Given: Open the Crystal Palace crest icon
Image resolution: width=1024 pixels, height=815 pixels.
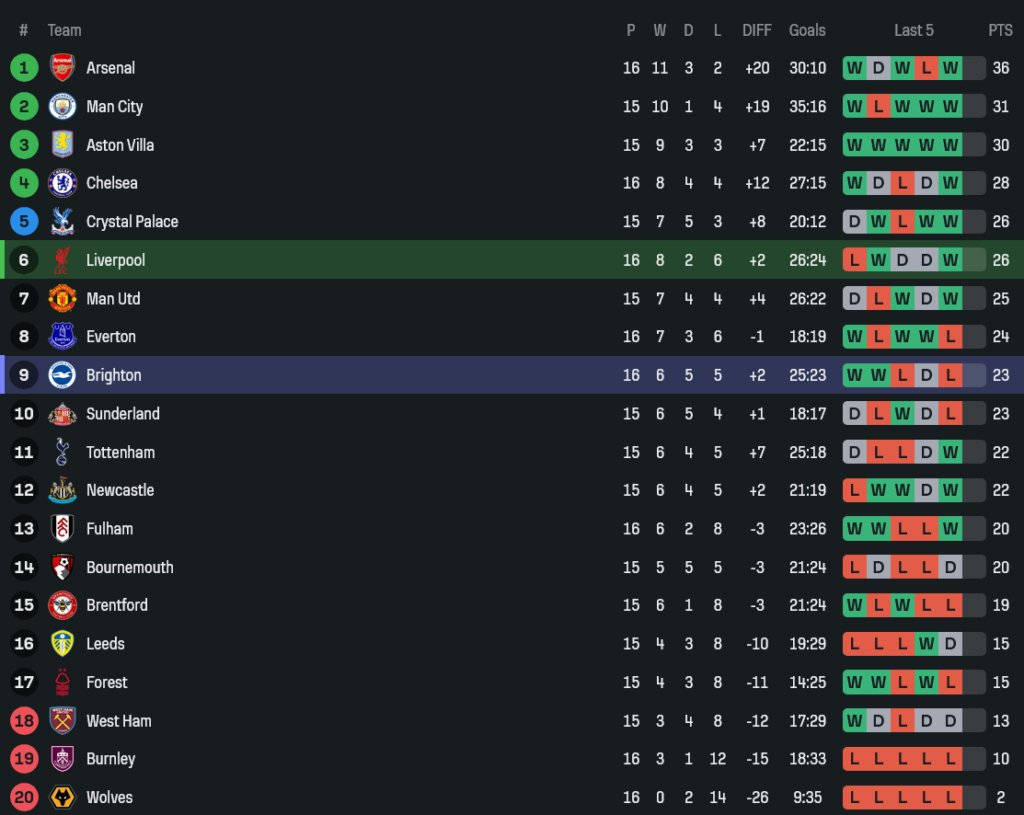Looking at the screenshot, I should tap(62, 222).
